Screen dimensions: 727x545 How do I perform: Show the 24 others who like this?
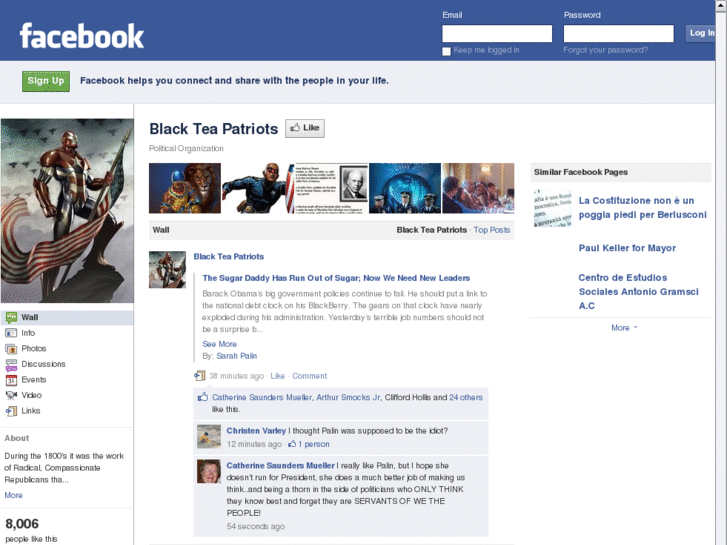pos(466,398)
